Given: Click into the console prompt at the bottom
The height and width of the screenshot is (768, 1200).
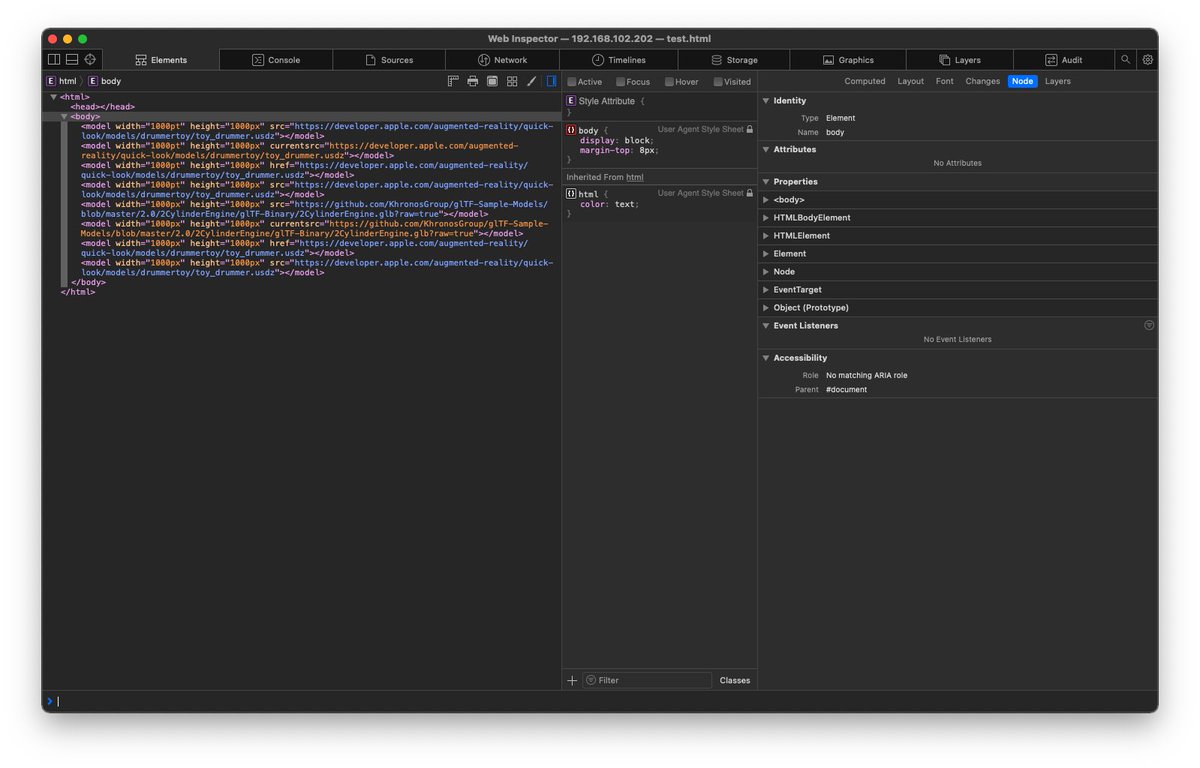Looking at the screenshot, I should (600, 701).
